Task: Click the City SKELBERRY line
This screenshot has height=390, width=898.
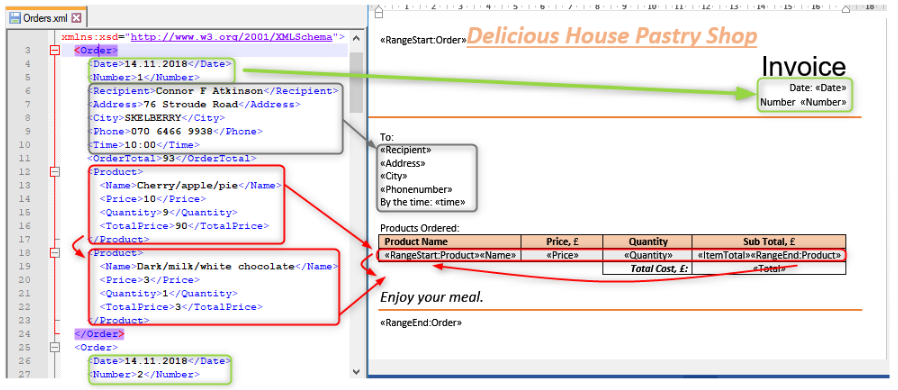Action: [156, 118]
